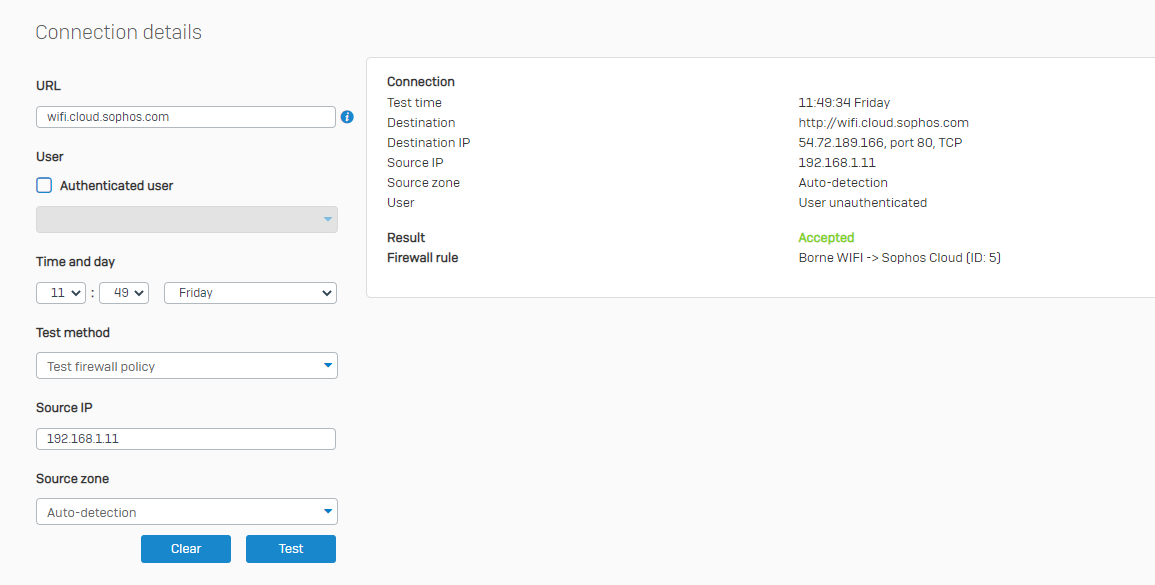Open the day dropdown showing Friday
Viewport: 1155px width, 585px height.
point(250,292)
